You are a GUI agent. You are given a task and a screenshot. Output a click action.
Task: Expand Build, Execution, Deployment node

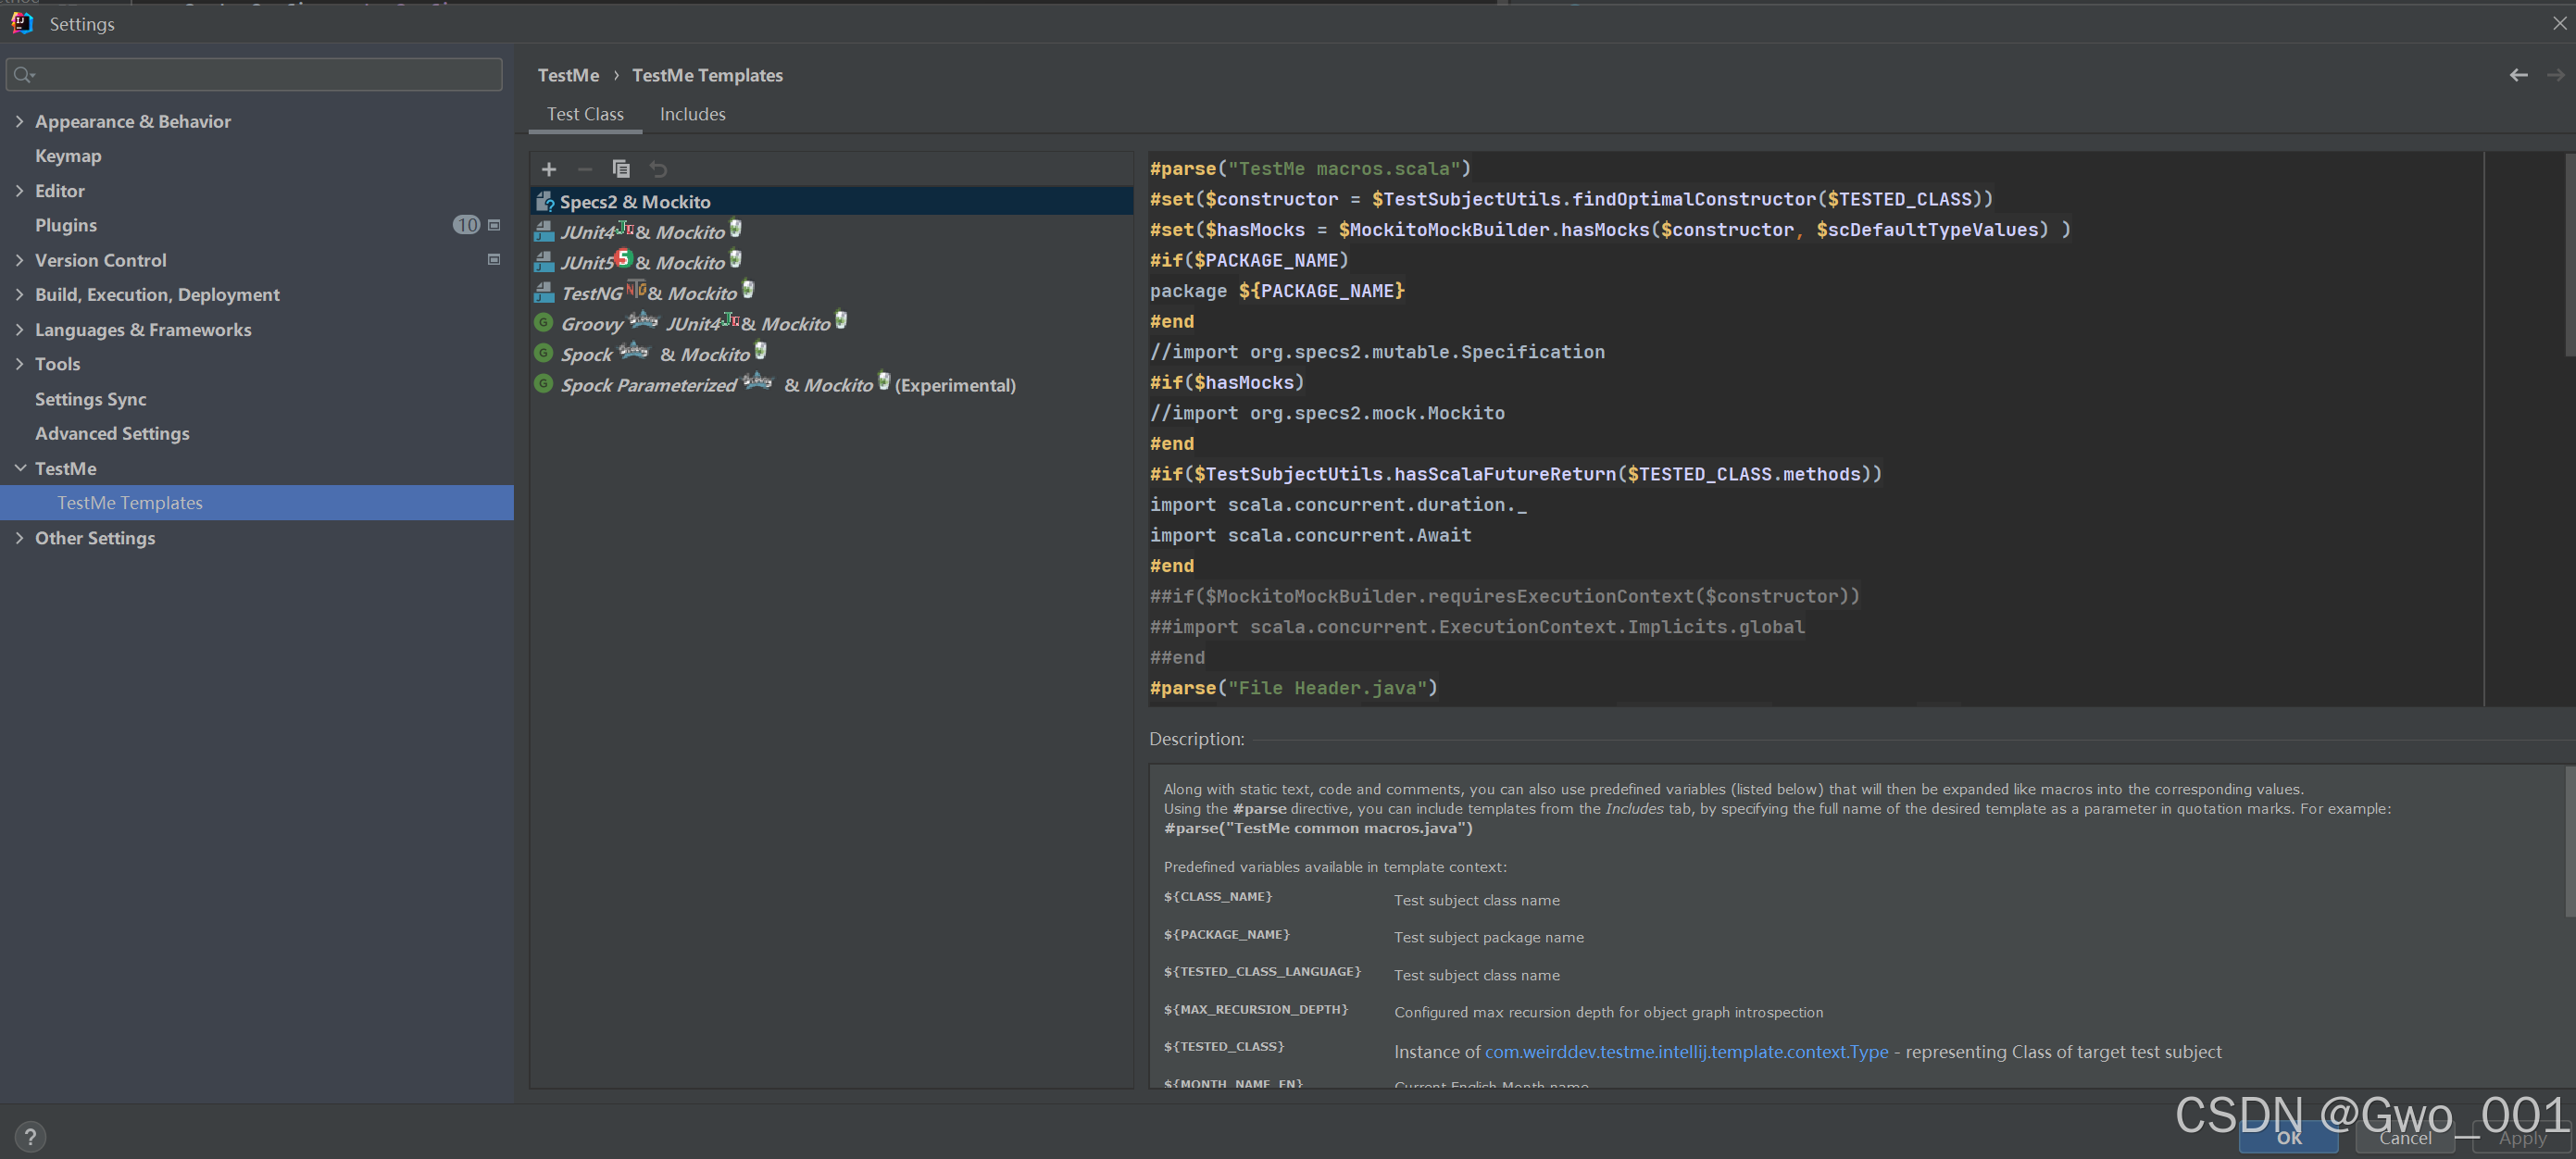click(x=19, y=294)
